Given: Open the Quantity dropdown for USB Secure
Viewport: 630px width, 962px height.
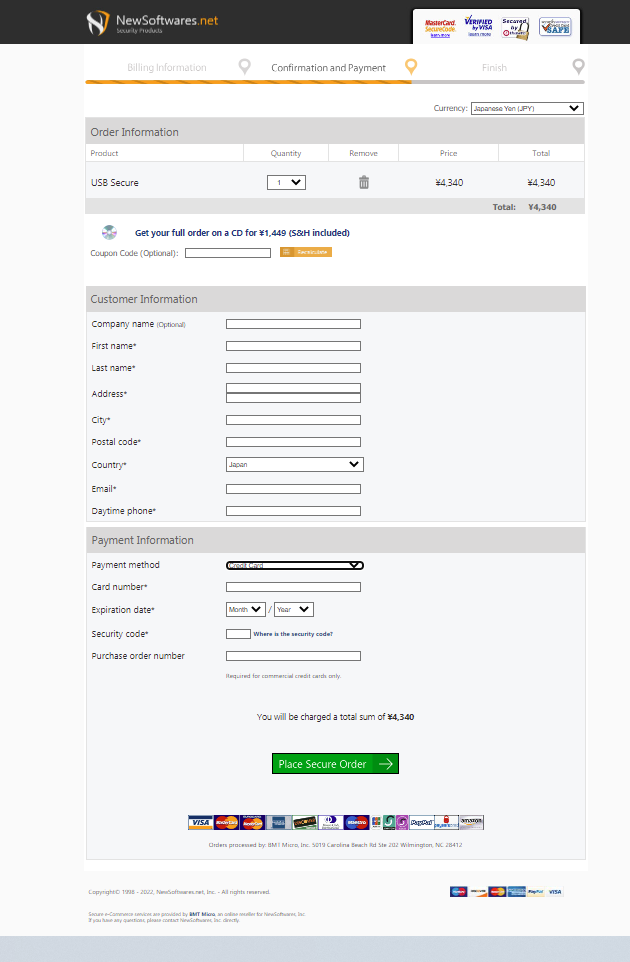Looking at the screenshot, I should [286, 183].
